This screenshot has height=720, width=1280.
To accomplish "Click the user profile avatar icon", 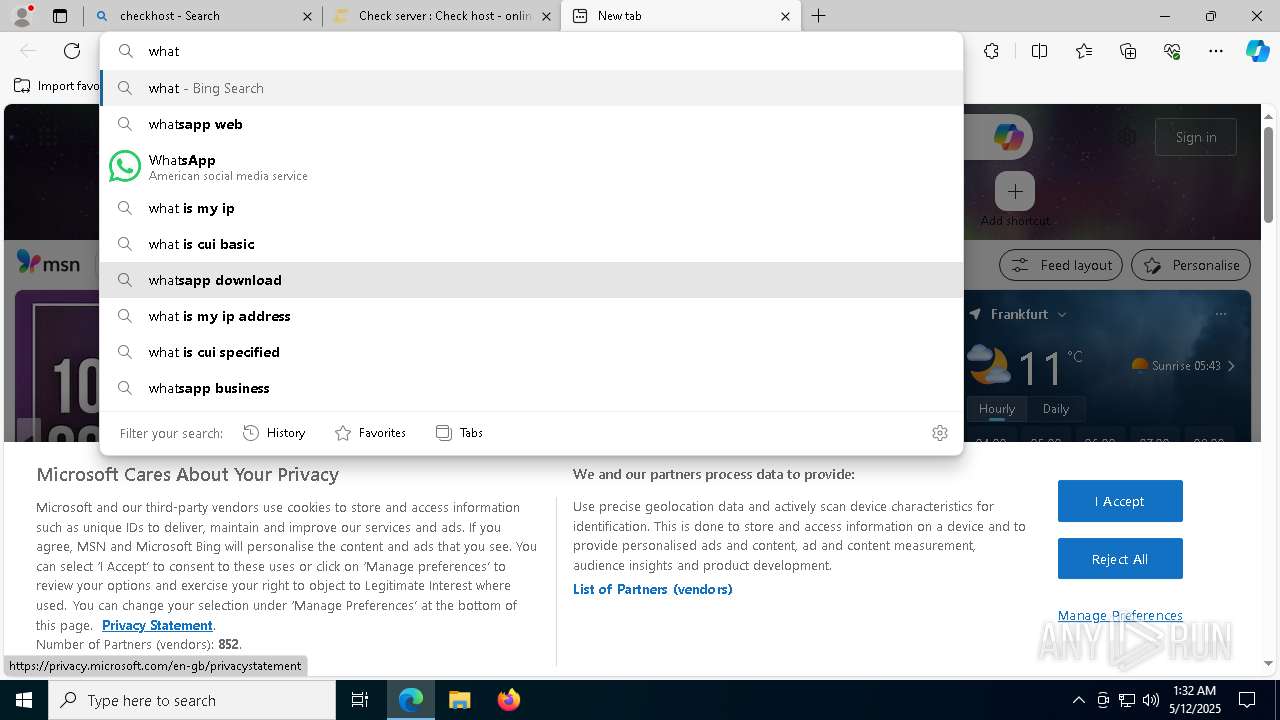I will [x=22, y=16].
